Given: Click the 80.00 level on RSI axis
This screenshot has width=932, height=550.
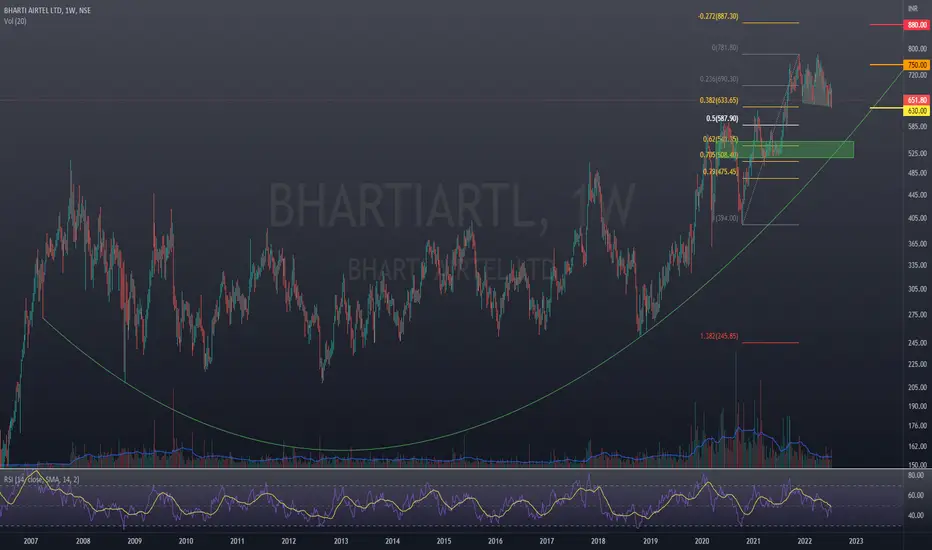Looking at the screenshot, I should pyautogui.click(x=916, y=475).
